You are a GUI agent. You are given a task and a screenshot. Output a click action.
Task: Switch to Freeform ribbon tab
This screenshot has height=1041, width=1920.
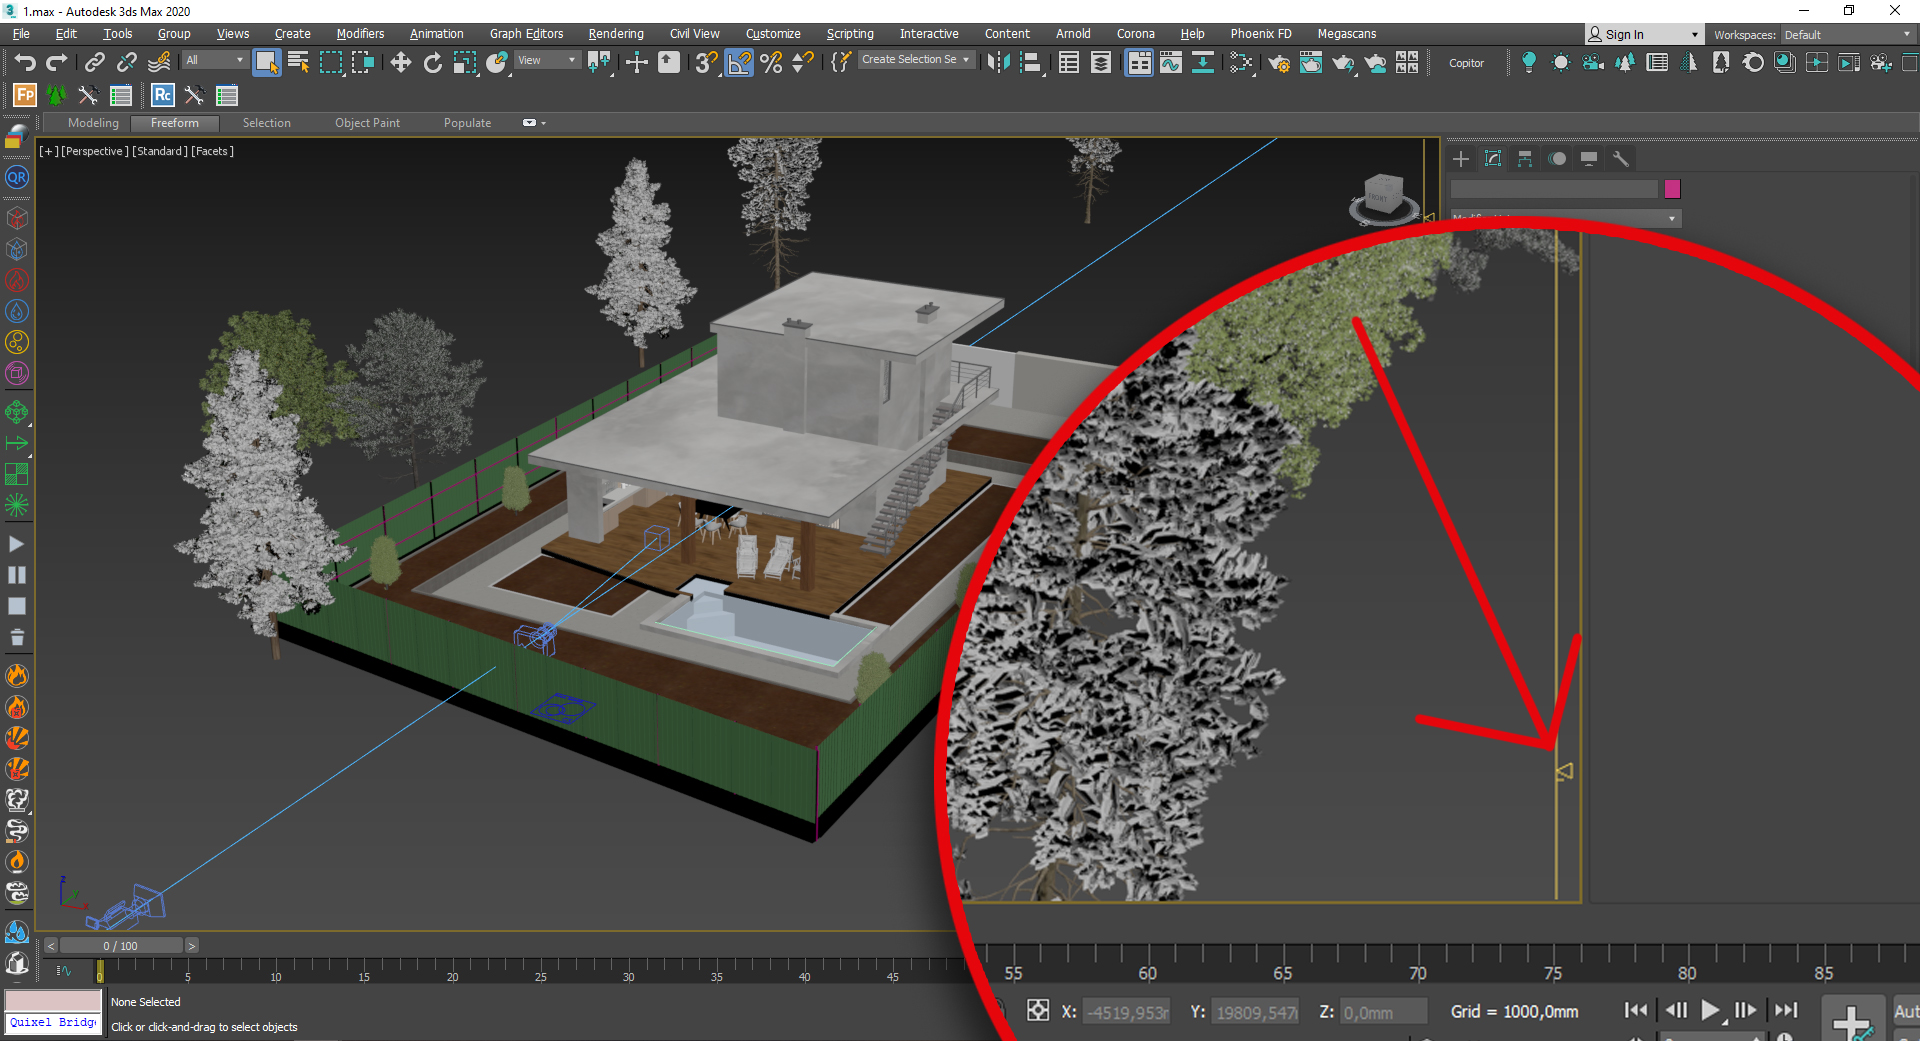tap(175, 123)
